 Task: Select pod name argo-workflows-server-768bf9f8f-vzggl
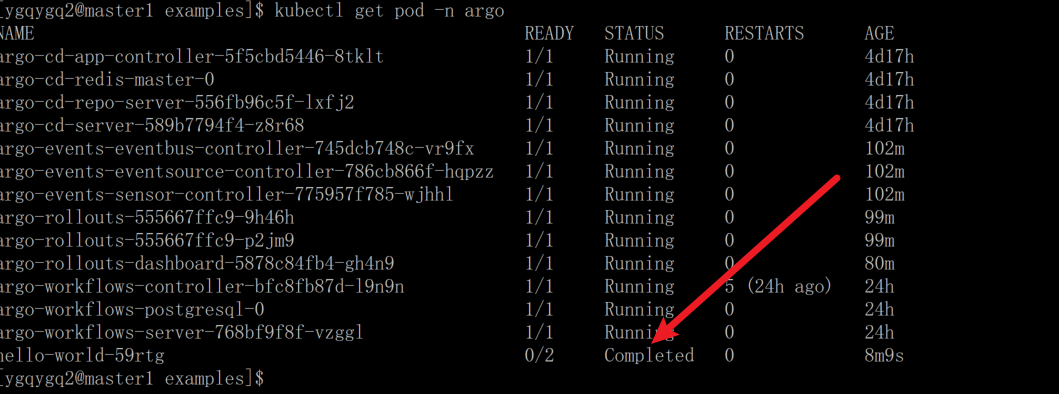point(182,333)
